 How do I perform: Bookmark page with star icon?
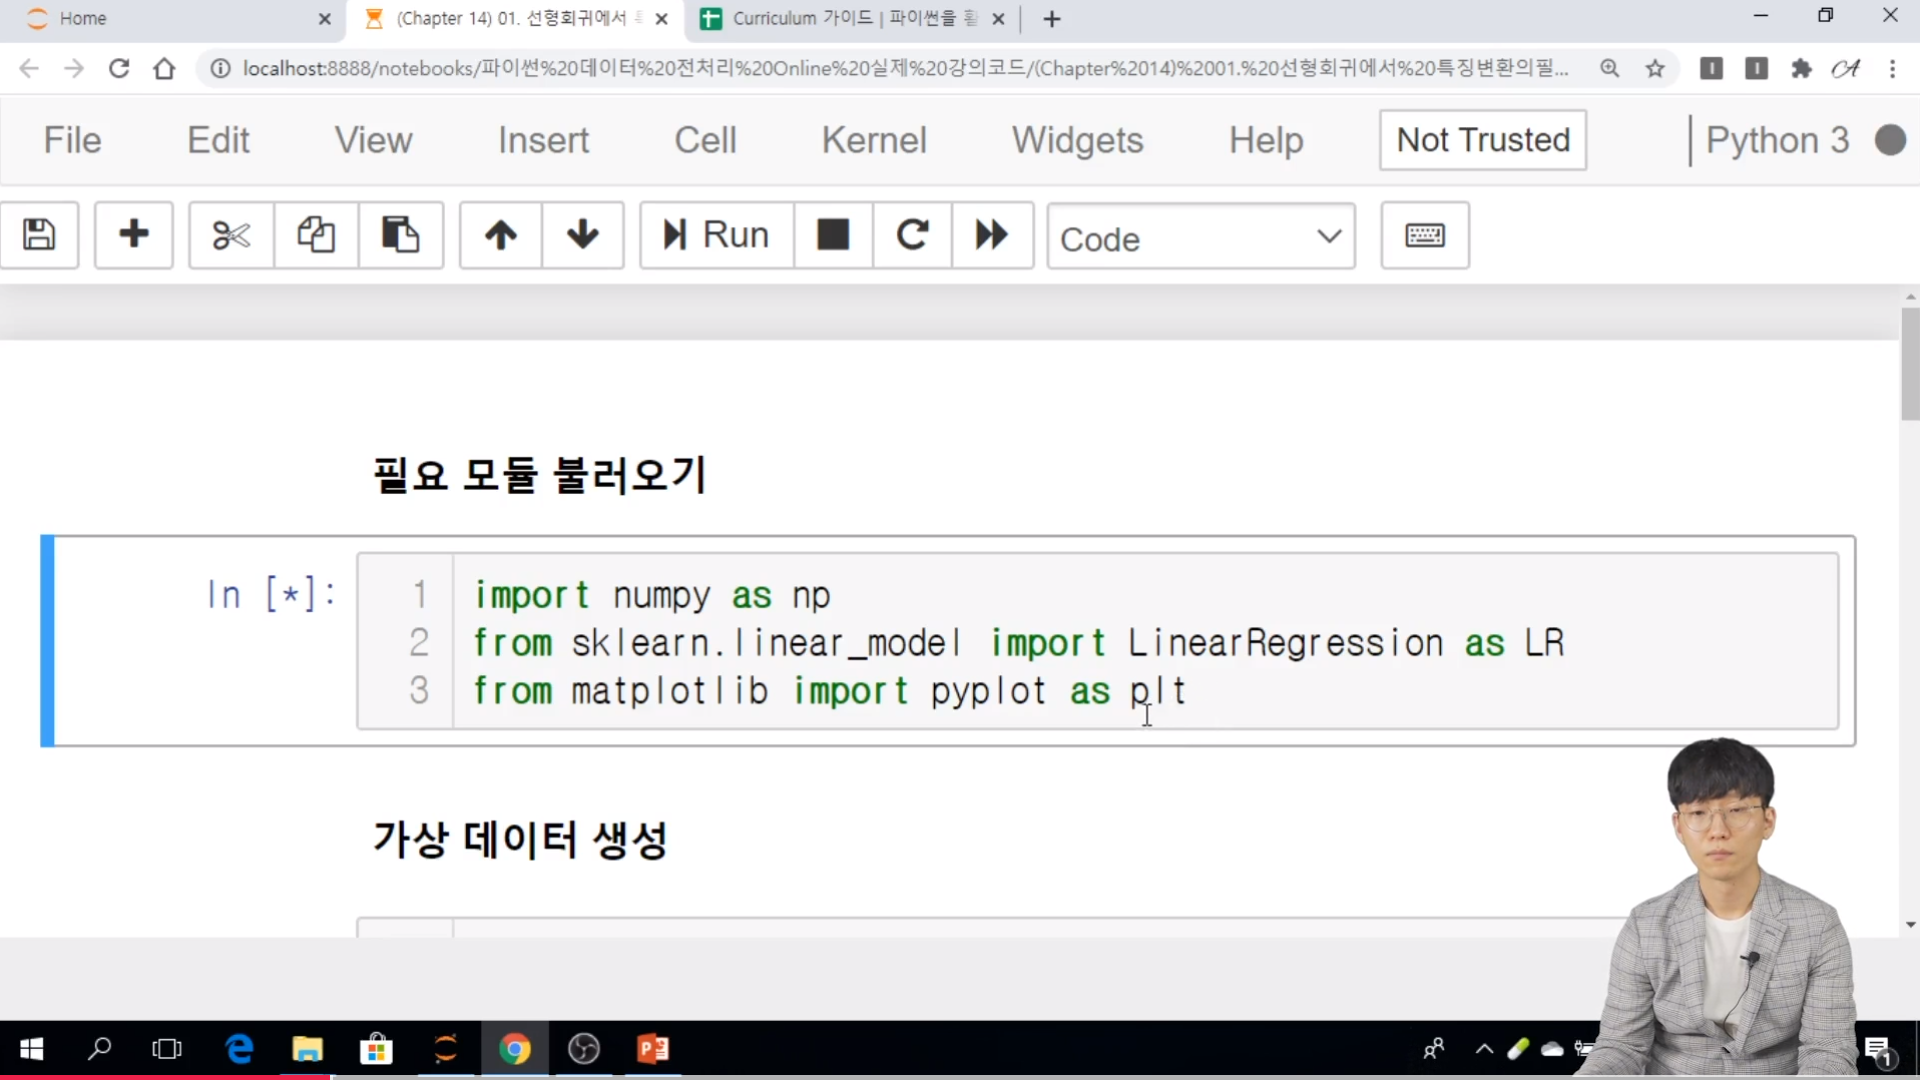click(1655, 68)
